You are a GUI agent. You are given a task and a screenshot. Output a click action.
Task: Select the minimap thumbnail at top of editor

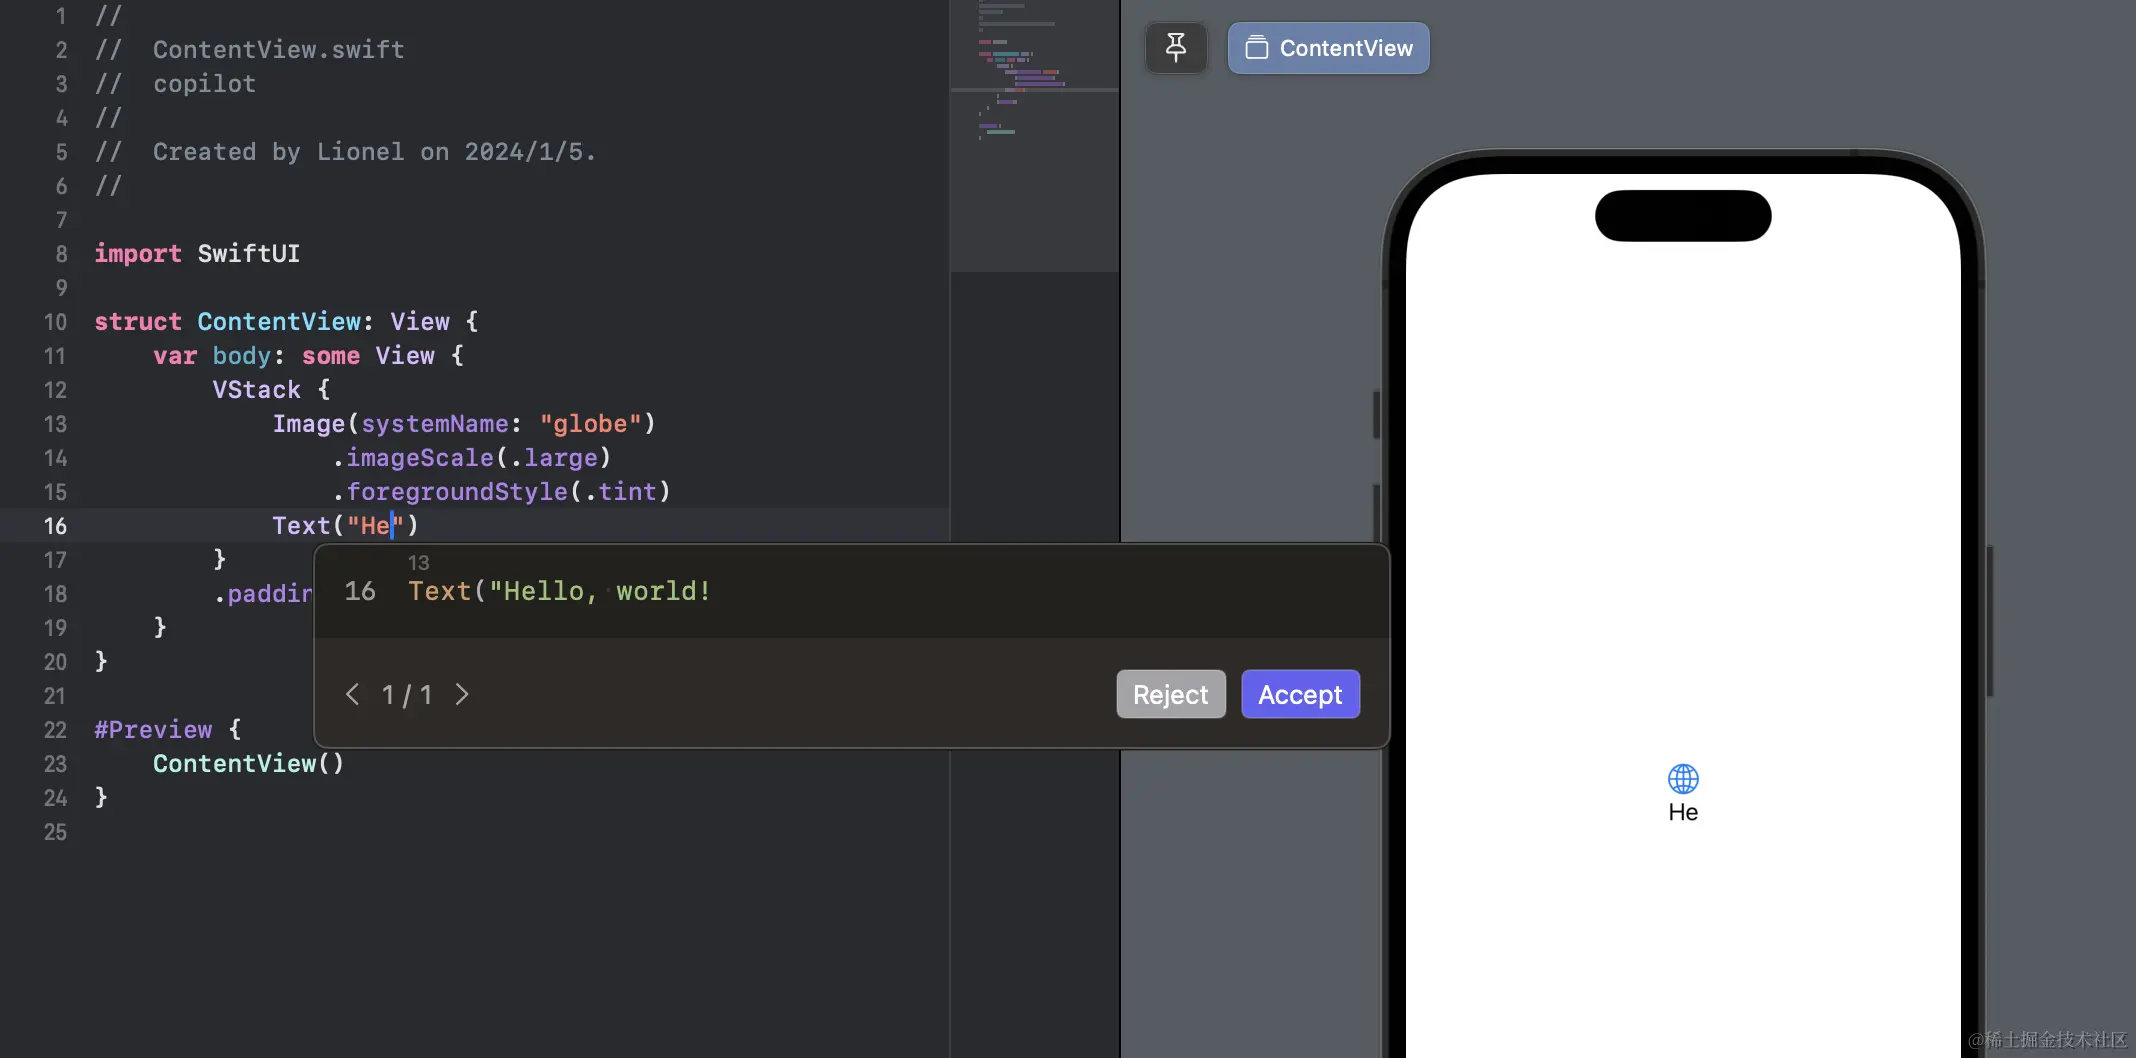[x=1034, y=45]
